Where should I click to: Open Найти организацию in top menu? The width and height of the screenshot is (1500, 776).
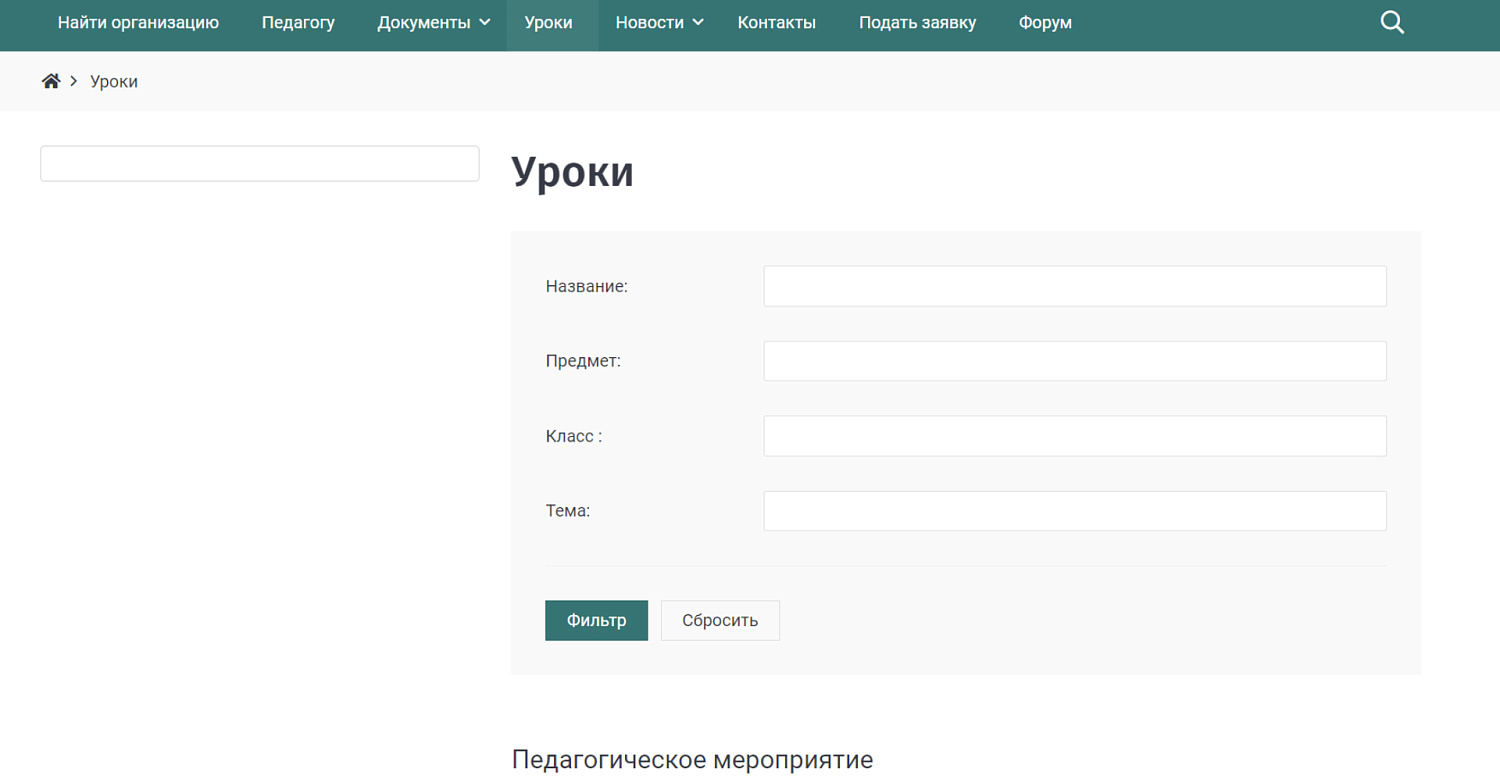pos(138,23)
